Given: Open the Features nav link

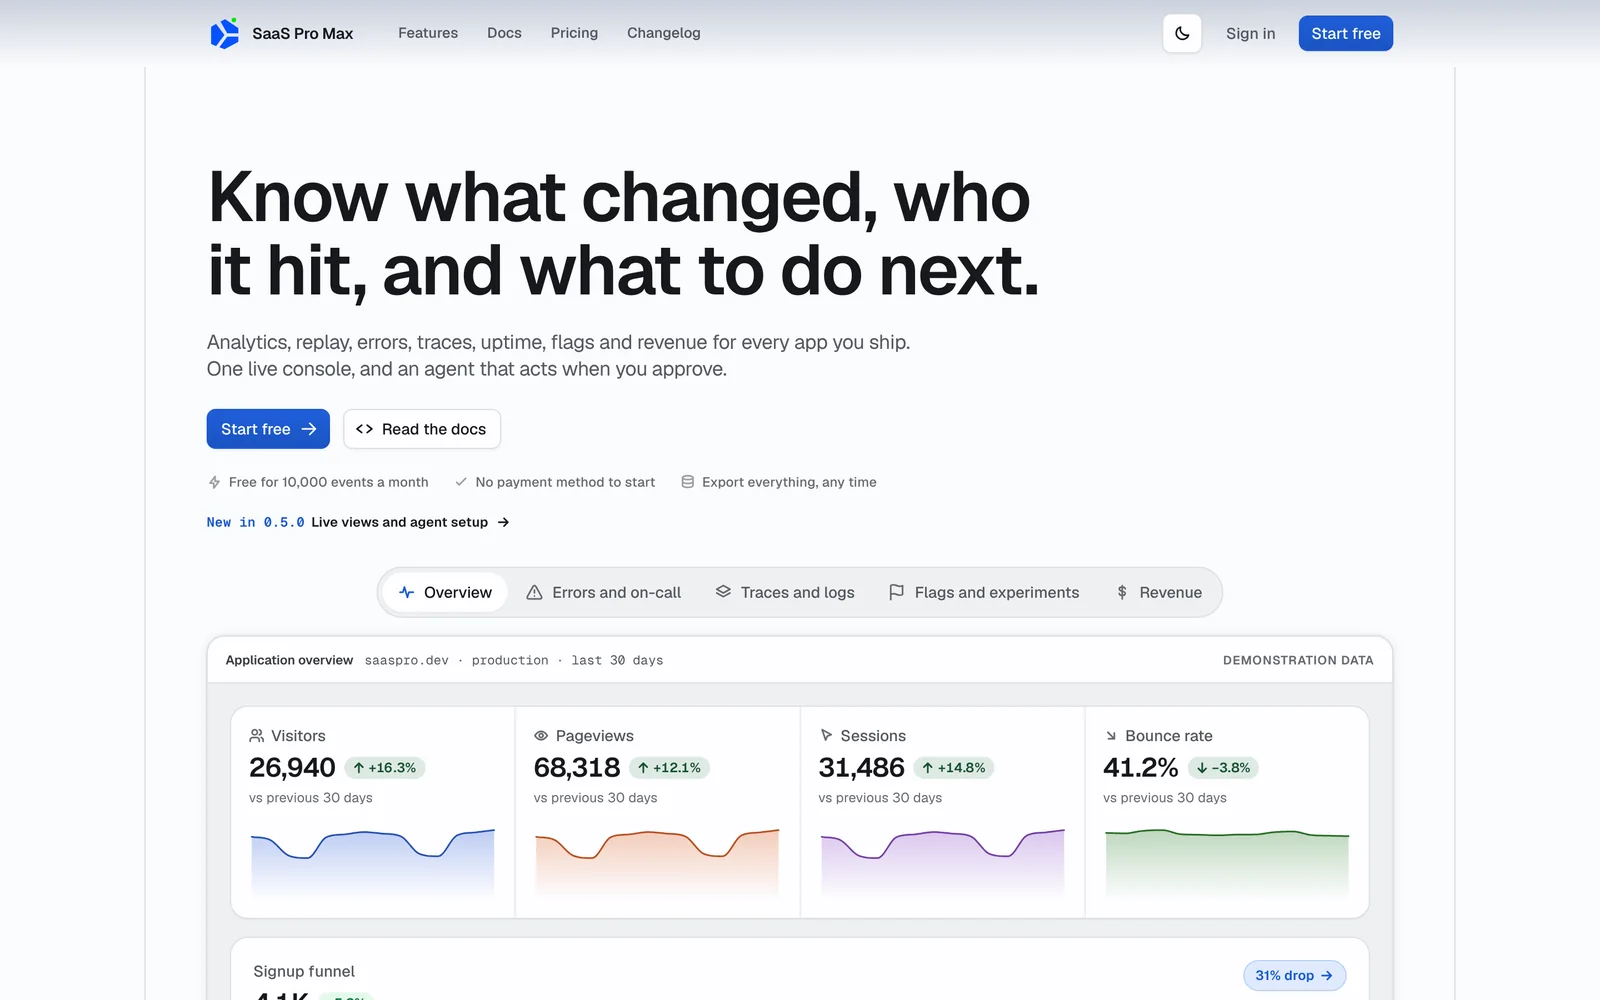Looking at the screenshot, I should 428,33.
